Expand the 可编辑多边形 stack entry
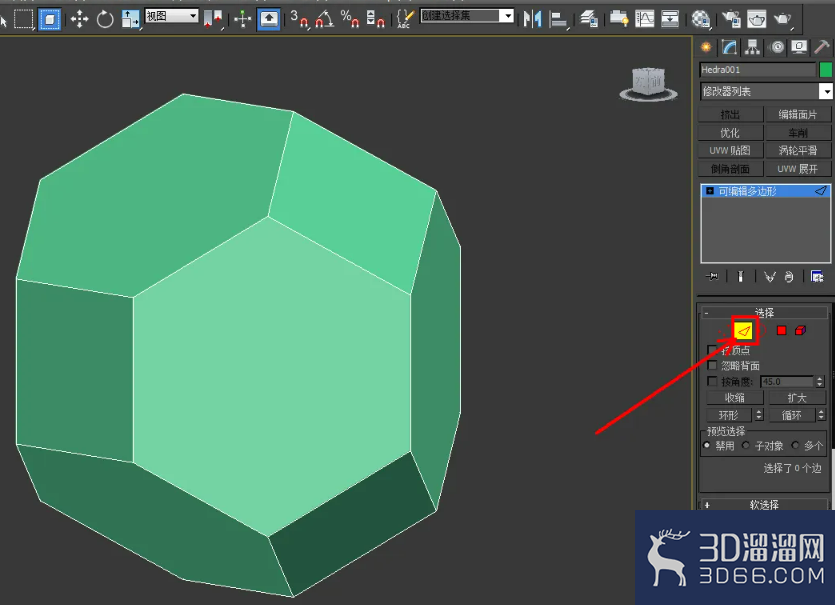The width and height of the screenshot is (835, 605). [709, 191]
